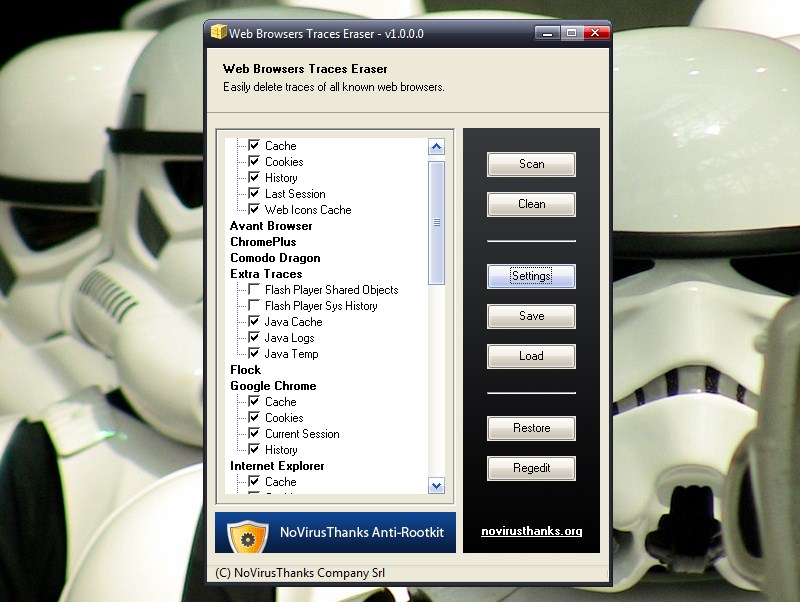This screenshot has width=800, height=602.
Task: Open the Settings dialog
Action: [531, 276]
